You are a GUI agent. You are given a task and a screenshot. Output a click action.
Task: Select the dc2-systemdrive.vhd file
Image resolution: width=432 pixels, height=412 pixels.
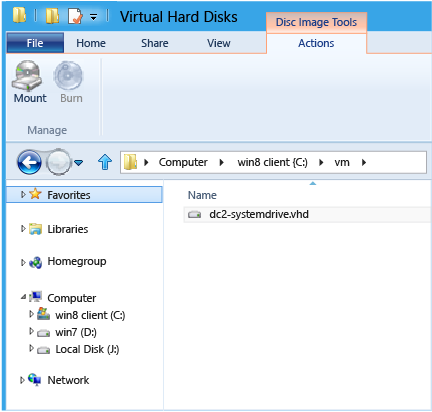[x=259, y=214]
